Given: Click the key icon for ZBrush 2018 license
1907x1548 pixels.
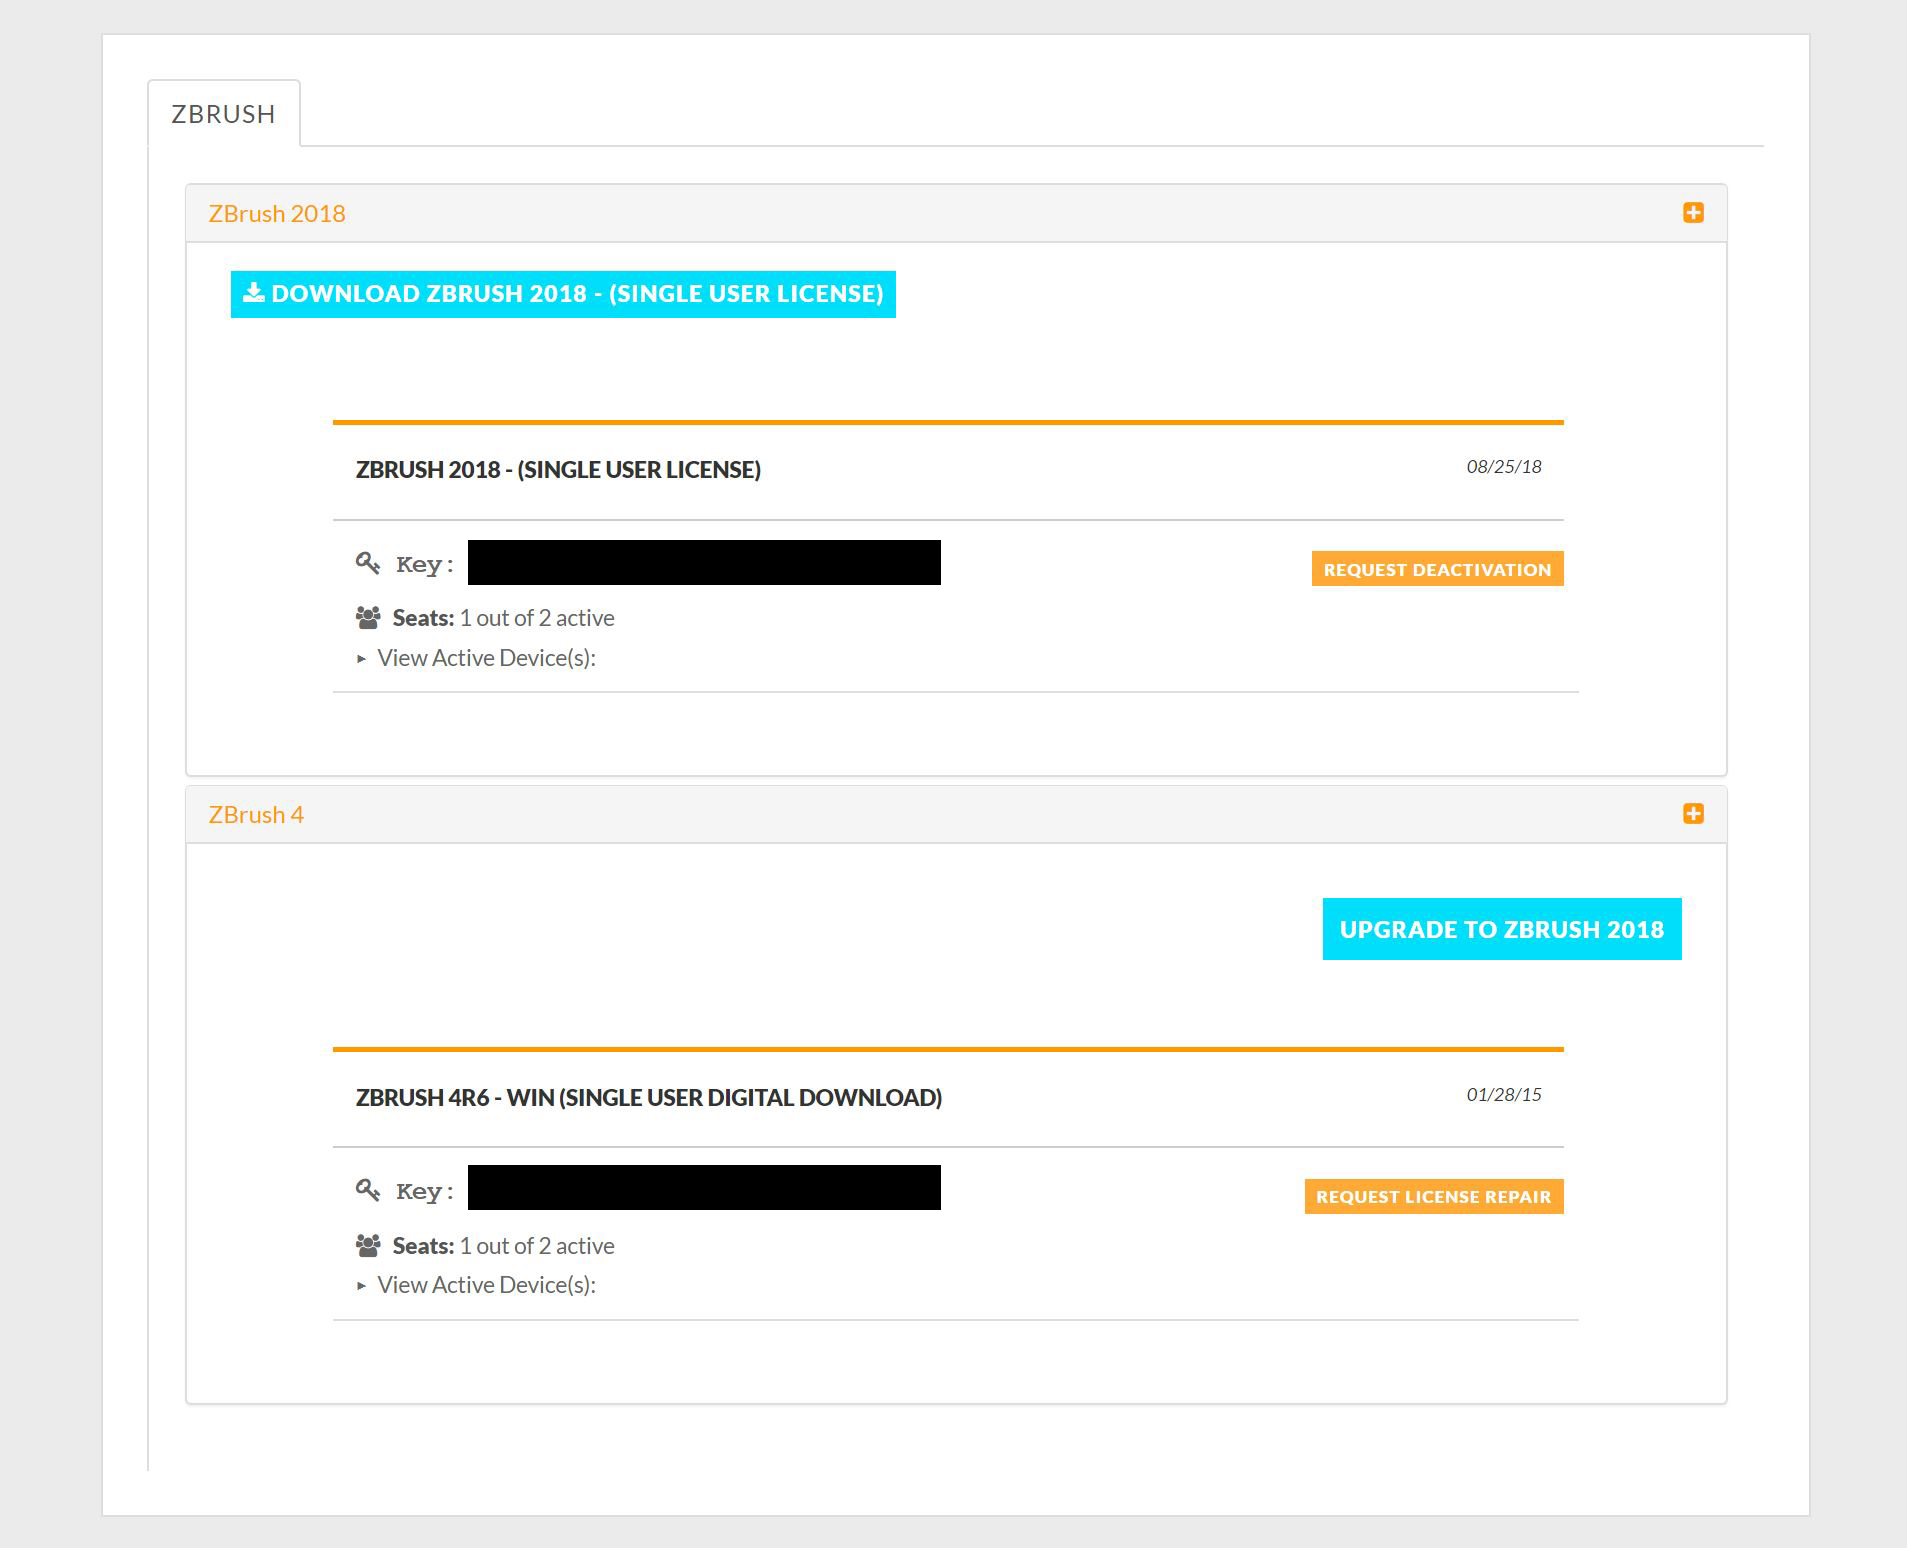Looking at the screenshot, I should 368,564.
